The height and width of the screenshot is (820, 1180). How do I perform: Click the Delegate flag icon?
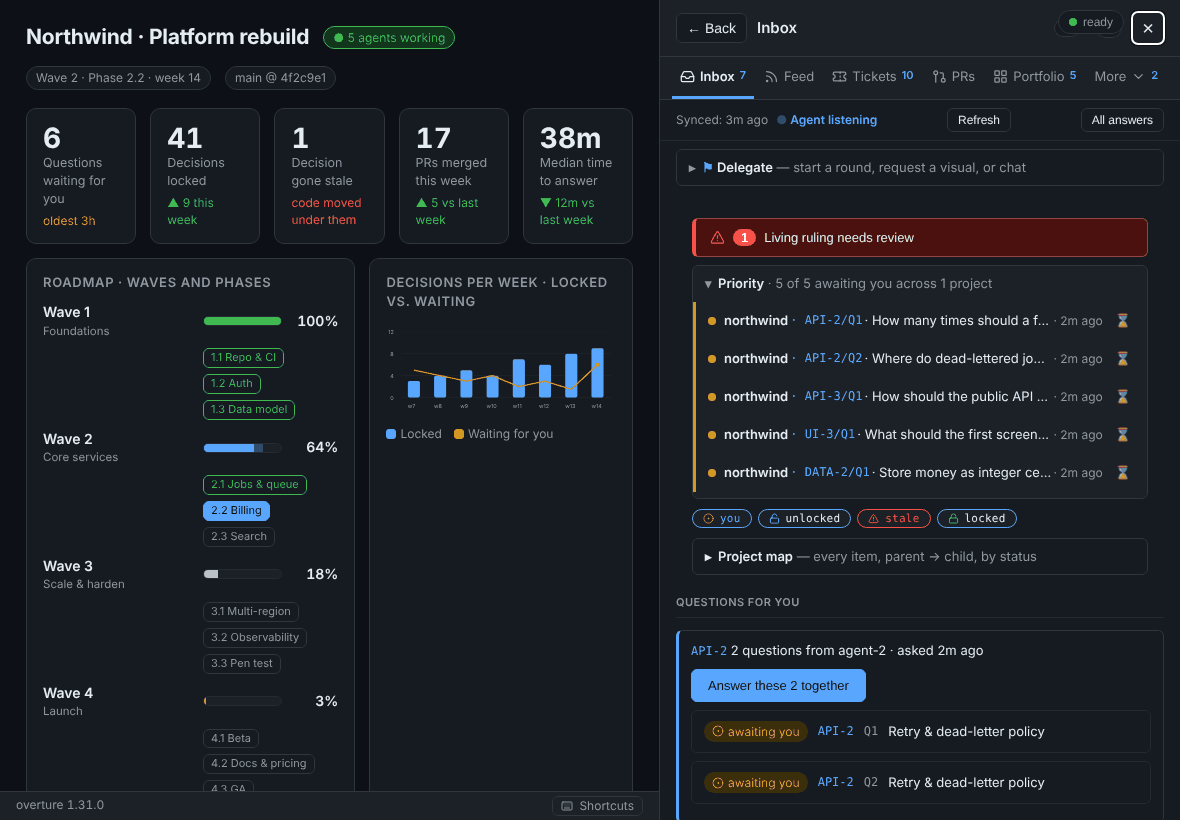tap(707, 168)
